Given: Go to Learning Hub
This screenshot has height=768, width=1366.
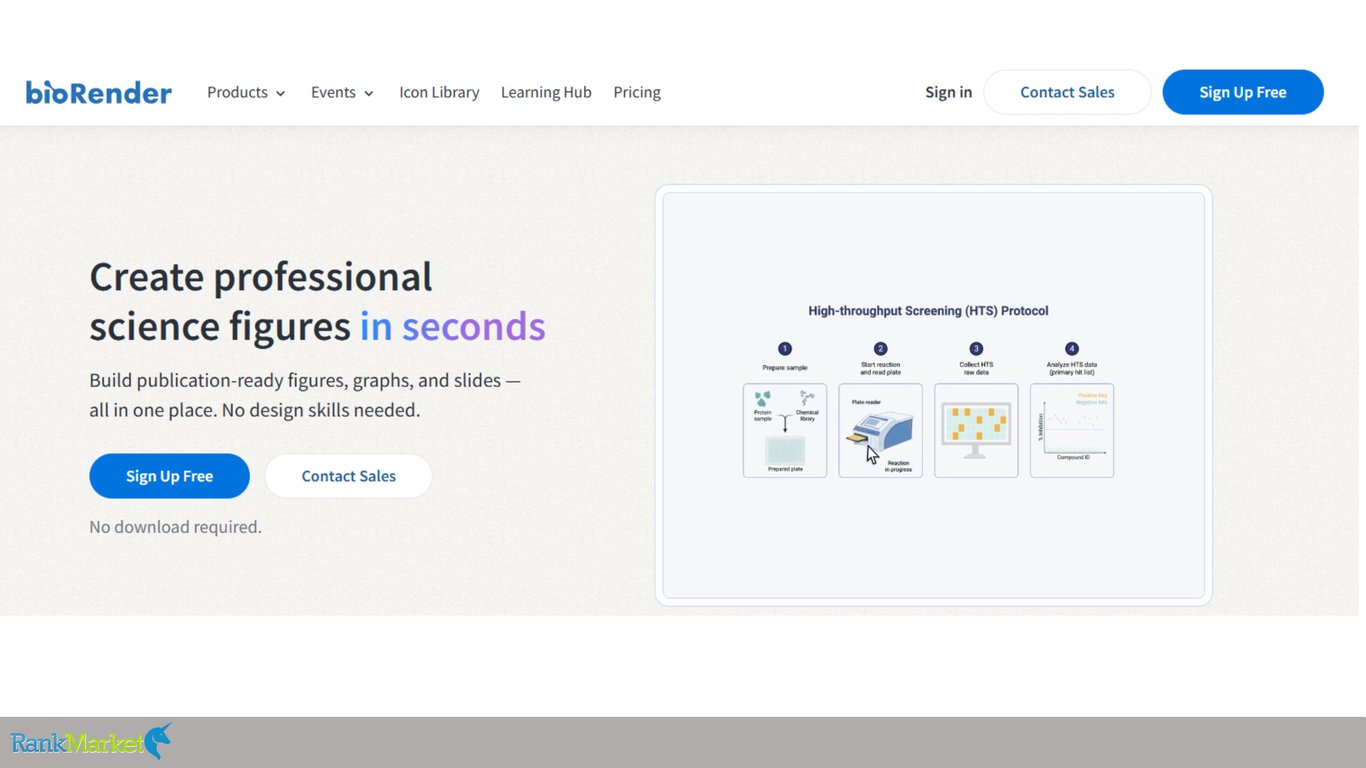Looking at the screenshot, I should (546, 92).
